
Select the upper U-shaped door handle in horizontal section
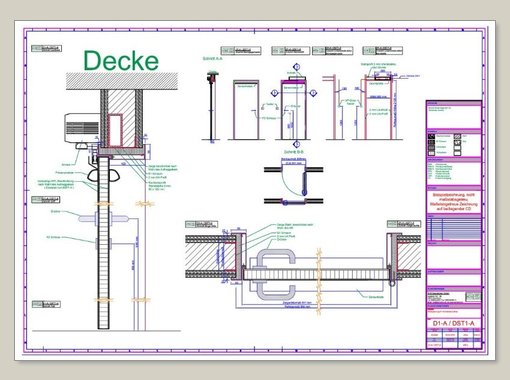pos(276,259)
